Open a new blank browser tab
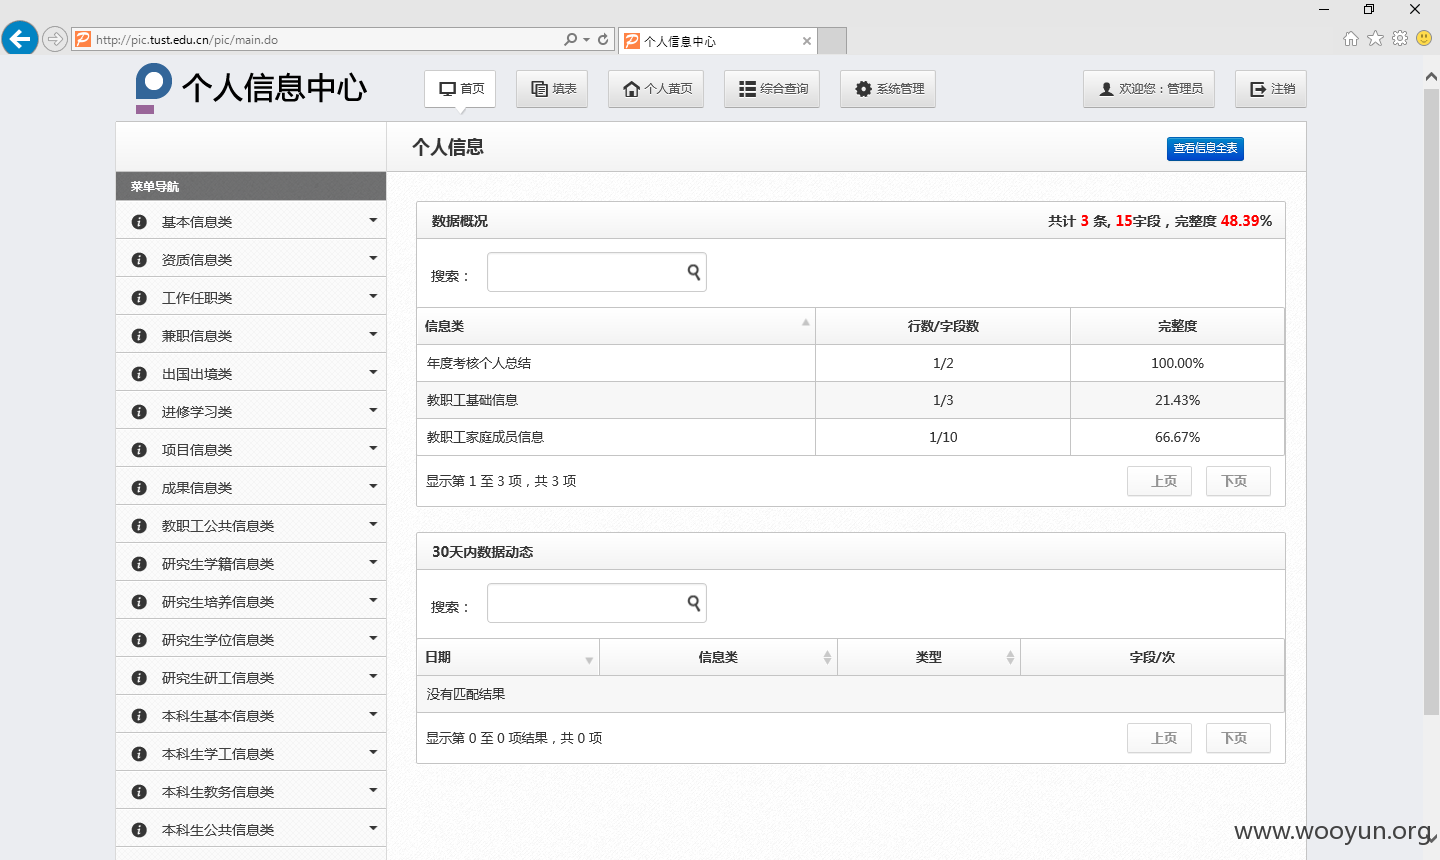Screen dimensions: 1440x860 832,41
